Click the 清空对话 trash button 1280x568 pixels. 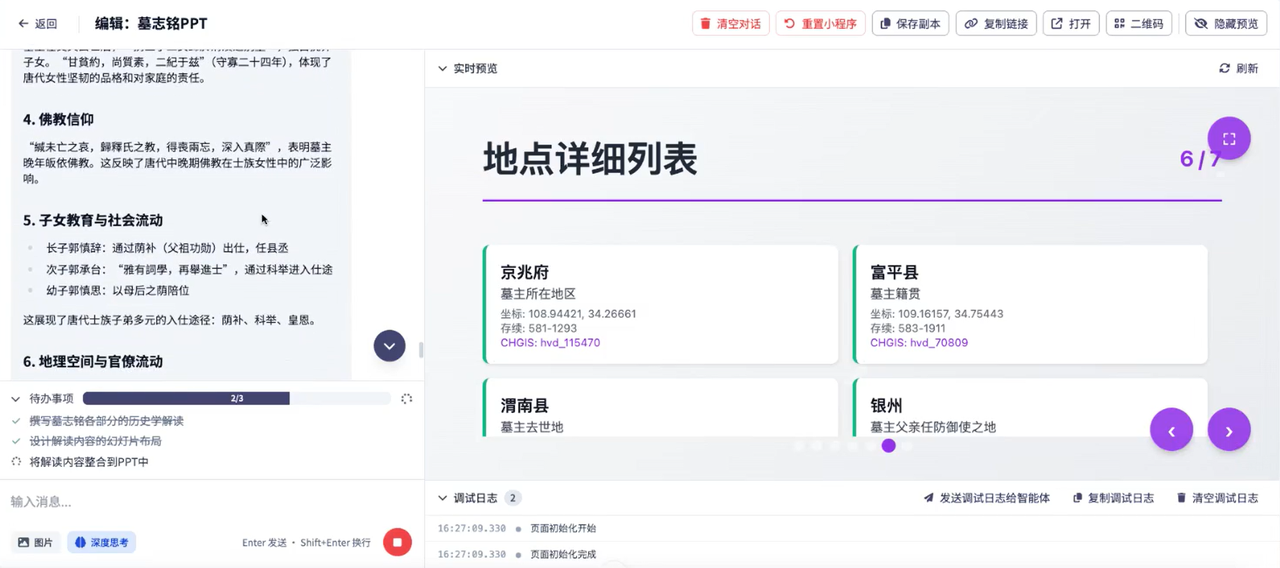[730, 24]
